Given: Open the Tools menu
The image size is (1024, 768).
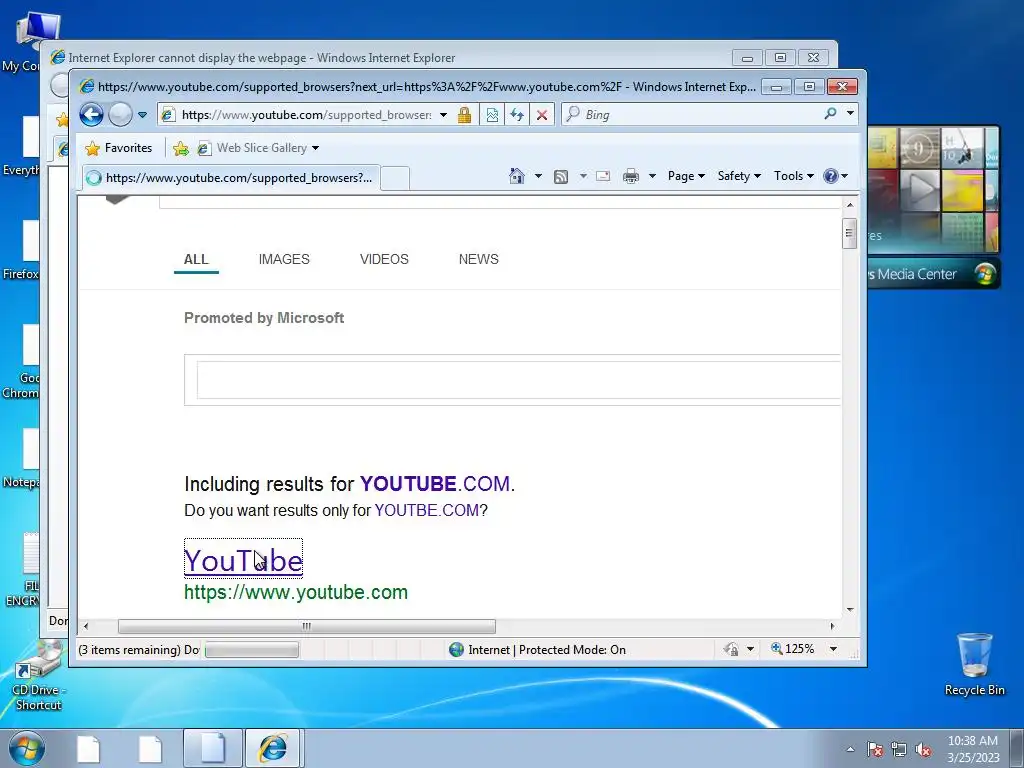Looking at the screenshot, I should tap(793, 176).
